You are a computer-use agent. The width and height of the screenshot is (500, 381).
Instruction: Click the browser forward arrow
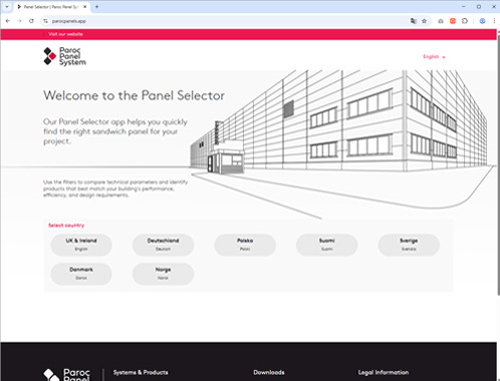[19, 21]
